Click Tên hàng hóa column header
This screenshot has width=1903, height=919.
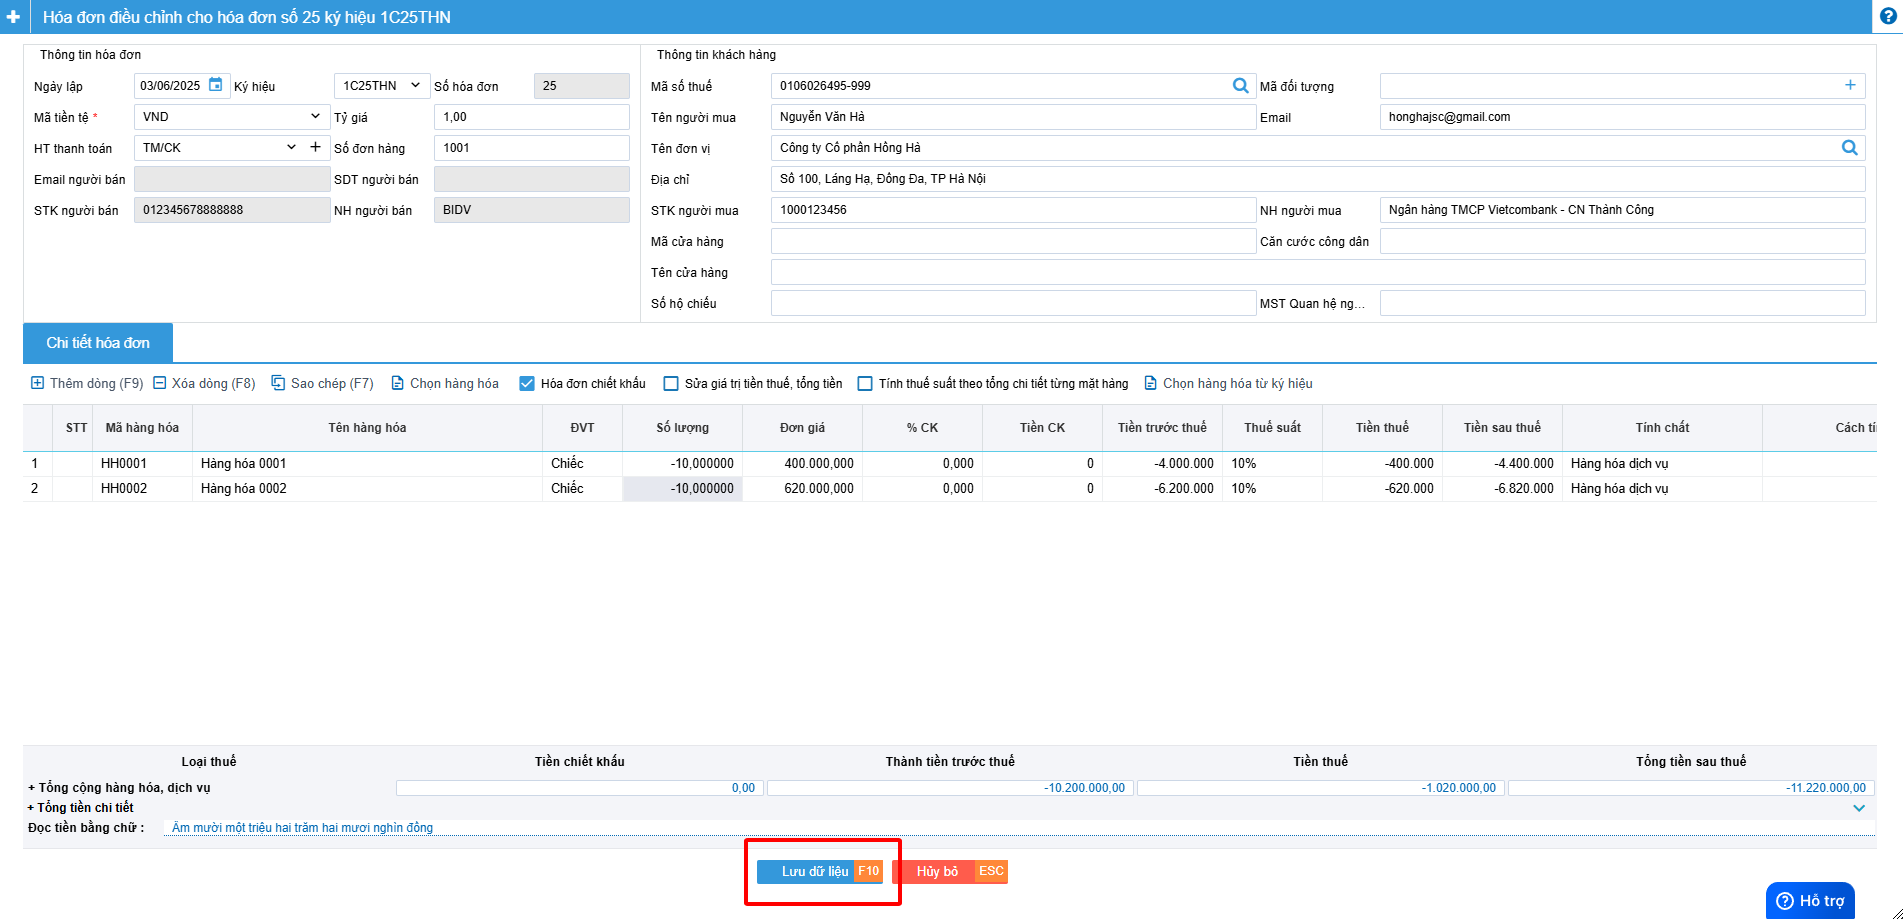[x=367, y=428]
